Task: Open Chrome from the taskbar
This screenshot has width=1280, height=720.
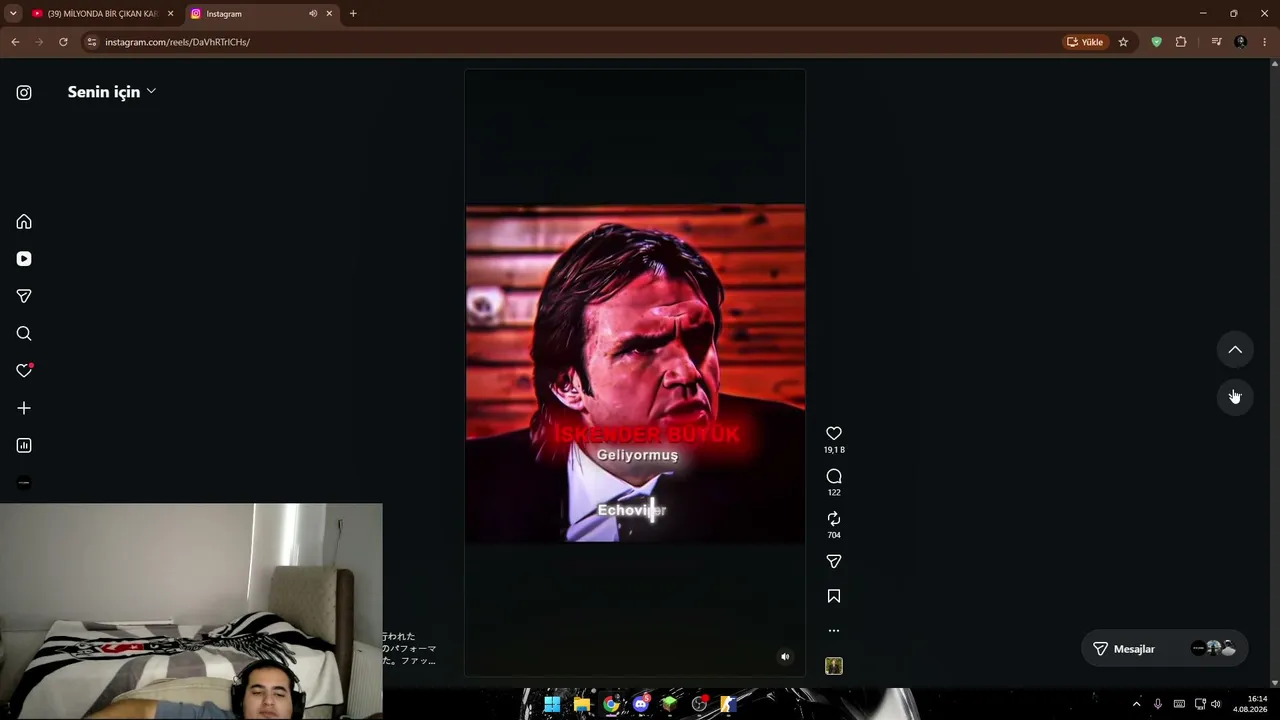Action: tap(611, 704)
